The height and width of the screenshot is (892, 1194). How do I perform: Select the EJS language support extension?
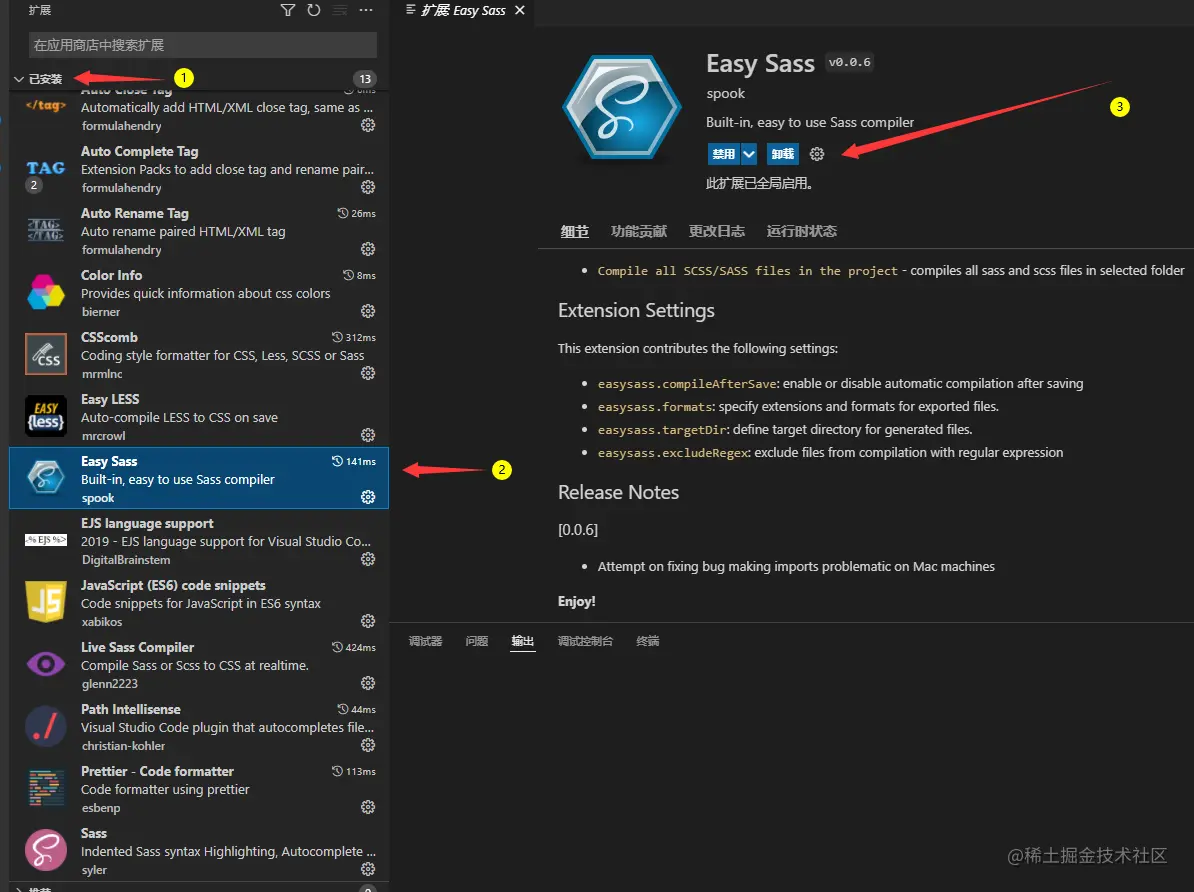199,540
